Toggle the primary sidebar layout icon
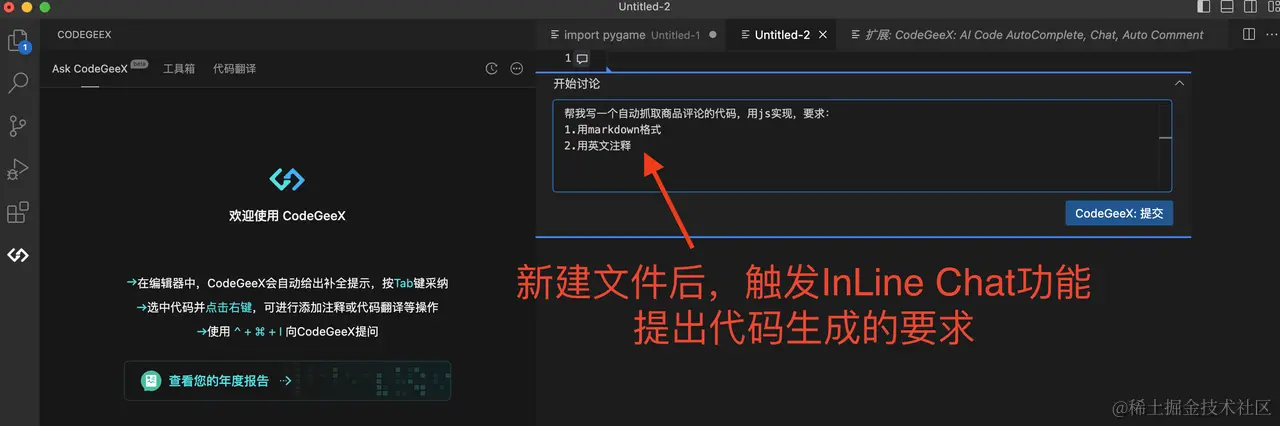 1203,7
